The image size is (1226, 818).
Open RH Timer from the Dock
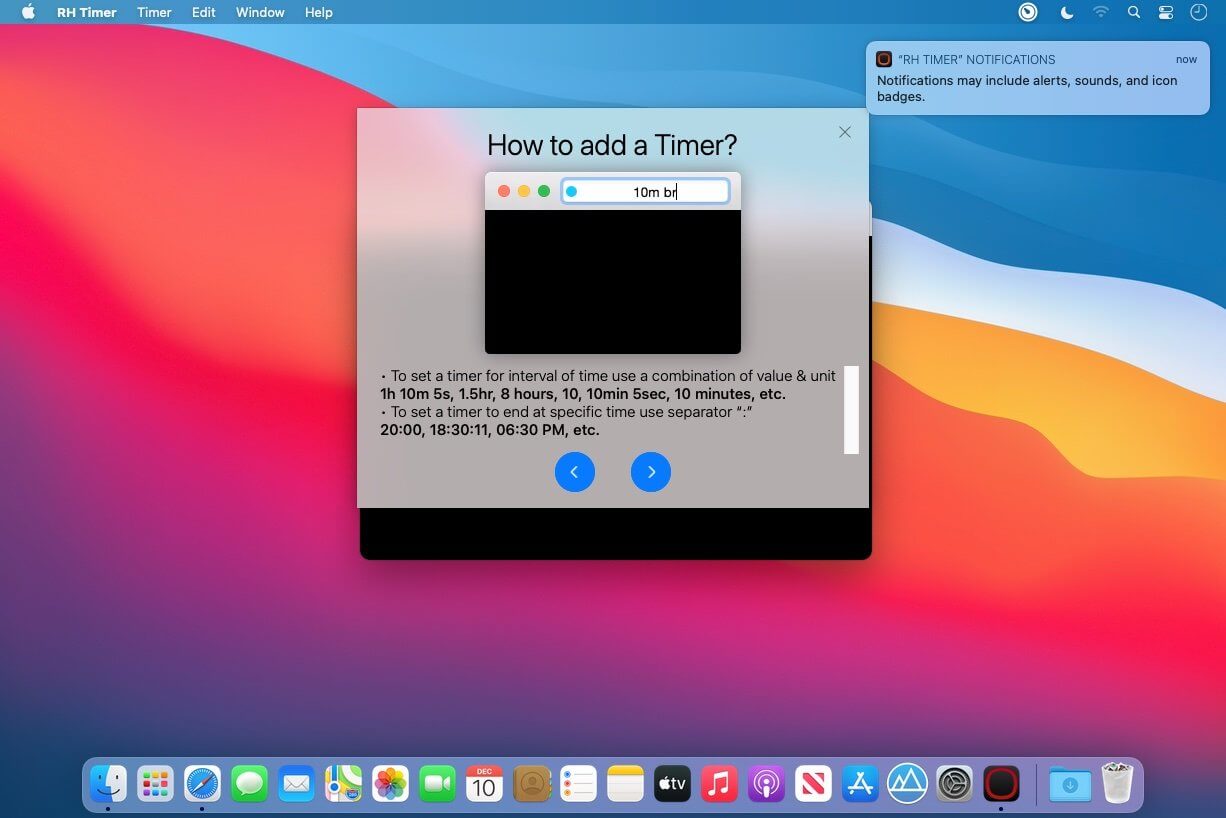click(x=1001, y=784)
